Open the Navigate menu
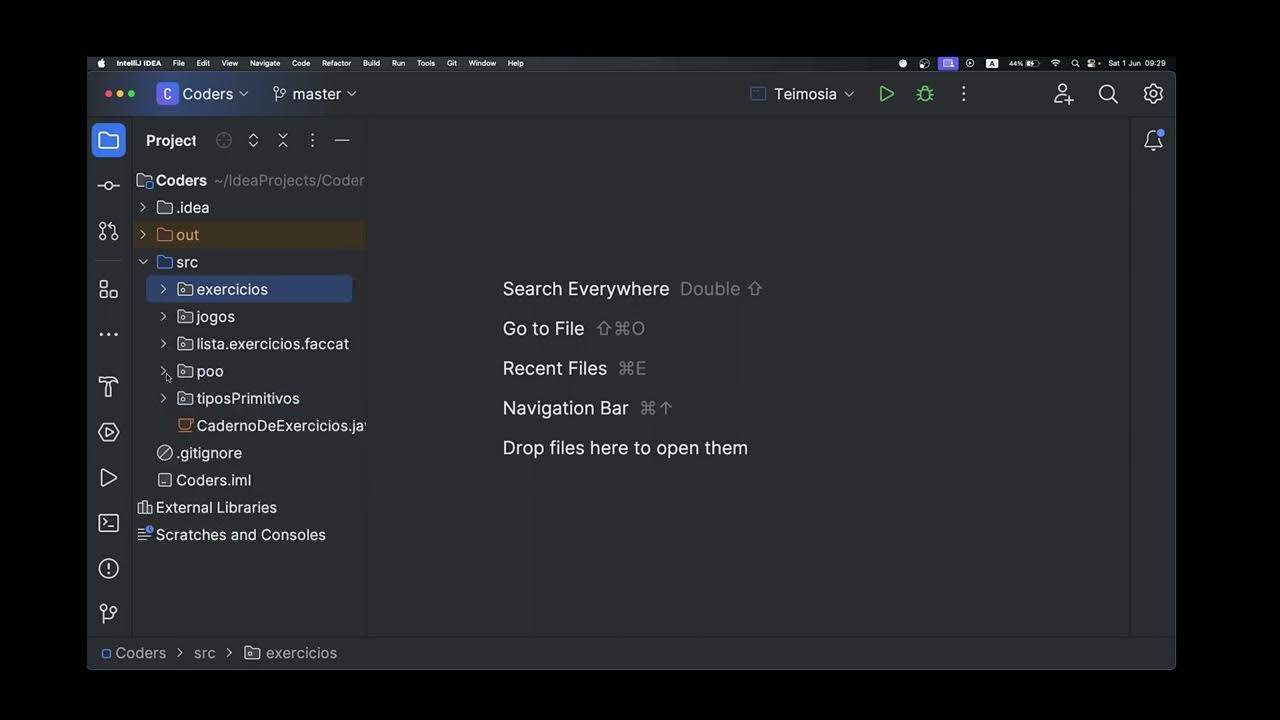The image size is (1280, 720). tap(265, 63)
